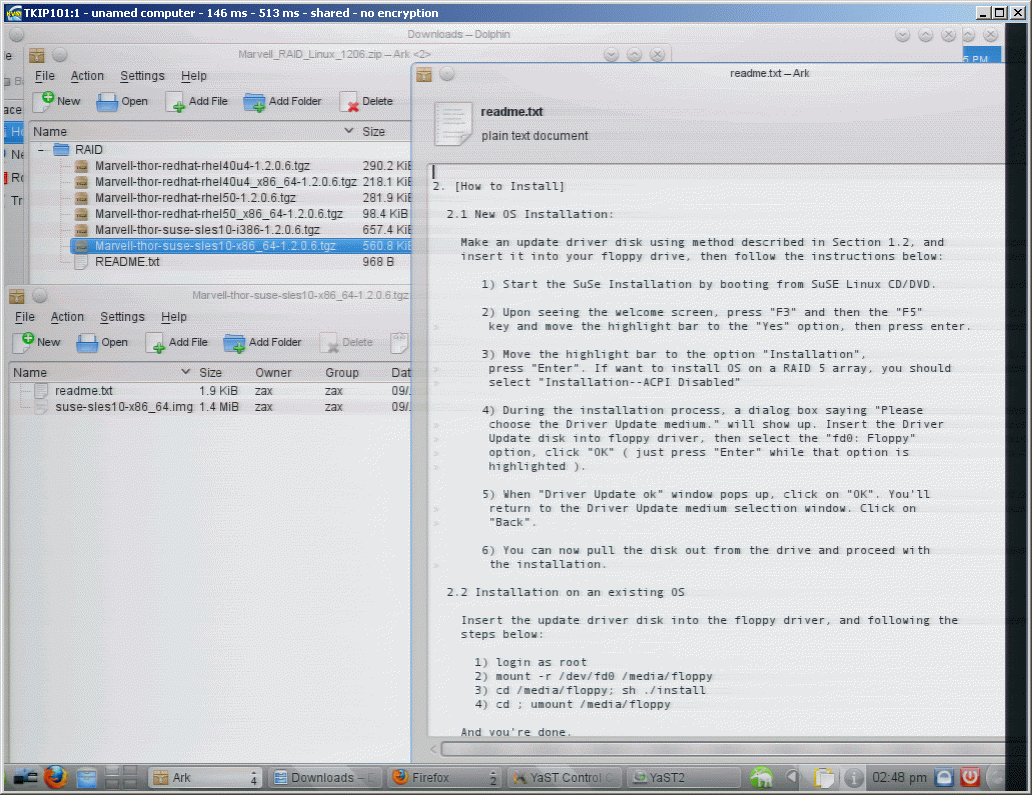Open File menu in Marvell_RAID_Linux Ark window
This screenshot has width=1032, height=795.
[x=45, y=76]
